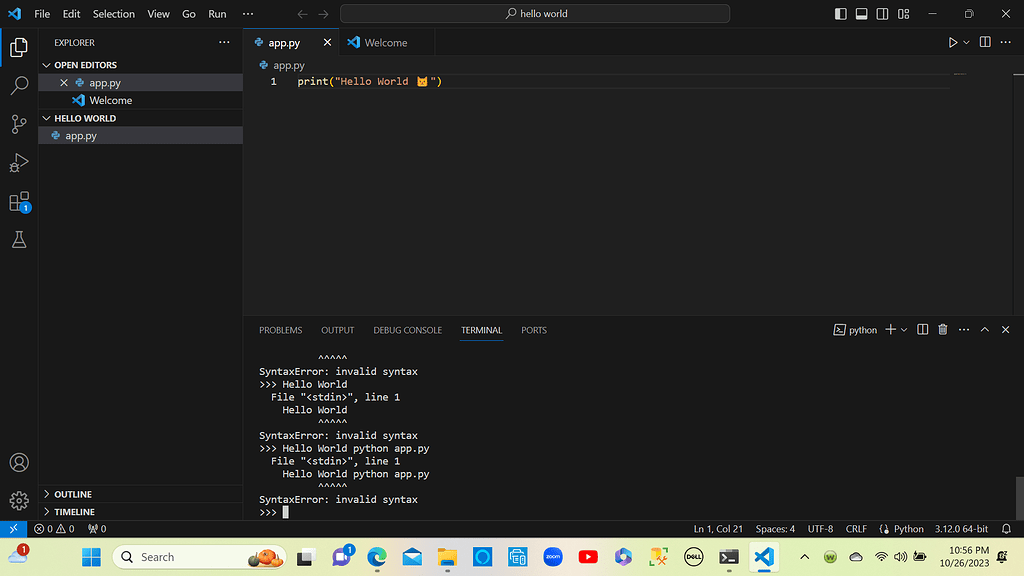Viewport: 1024px width, 576px height.
Task: Expand the OUTLINE section
Action: [73, 494]
